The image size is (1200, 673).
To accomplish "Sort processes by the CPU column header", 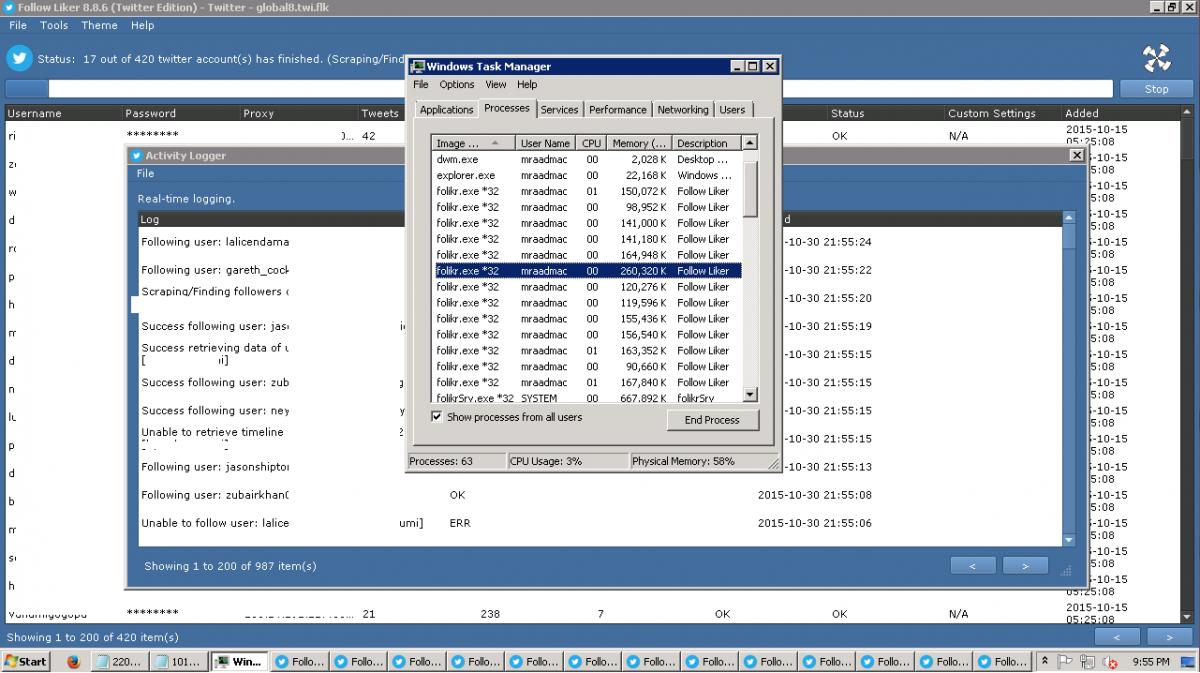I will tap(591, 143).
